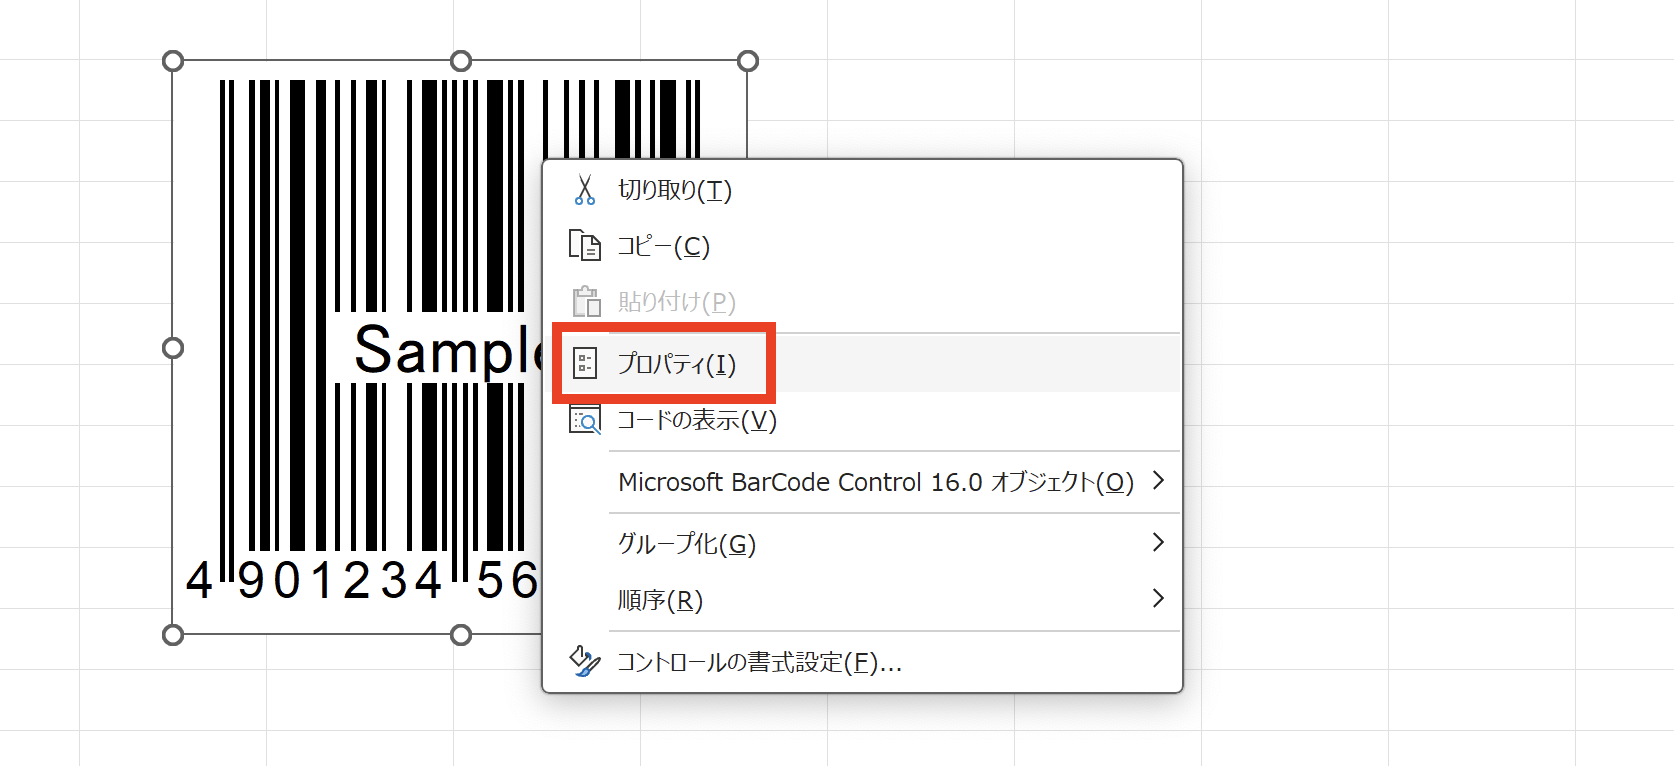The width and height of the screenshot is (1674, 766).
Task: Click the top-right resize handle of barcode
Action: 747,61
